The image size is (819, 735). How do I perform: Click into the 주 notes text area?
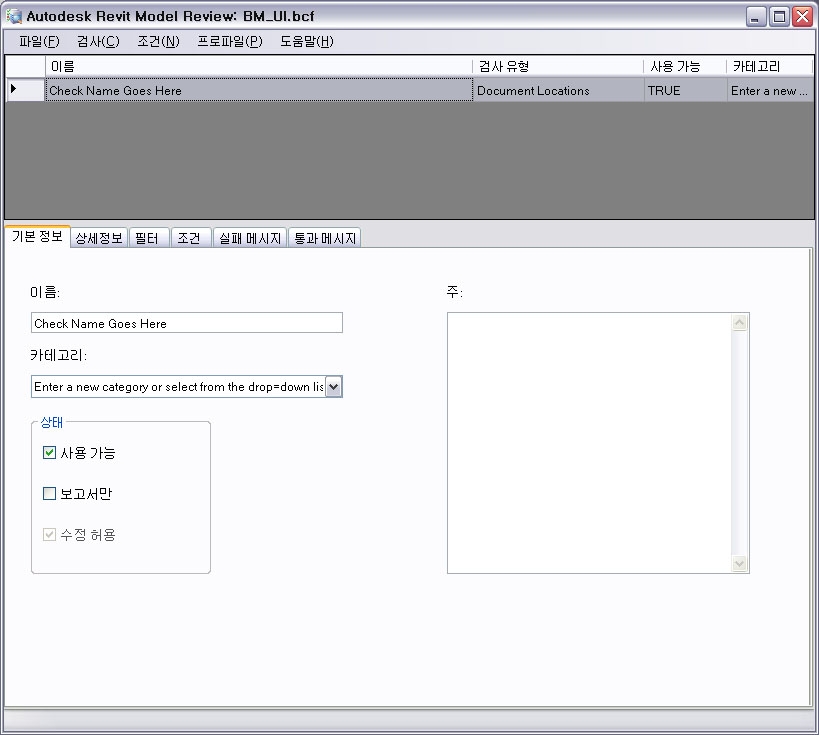[x=589, y=443]
